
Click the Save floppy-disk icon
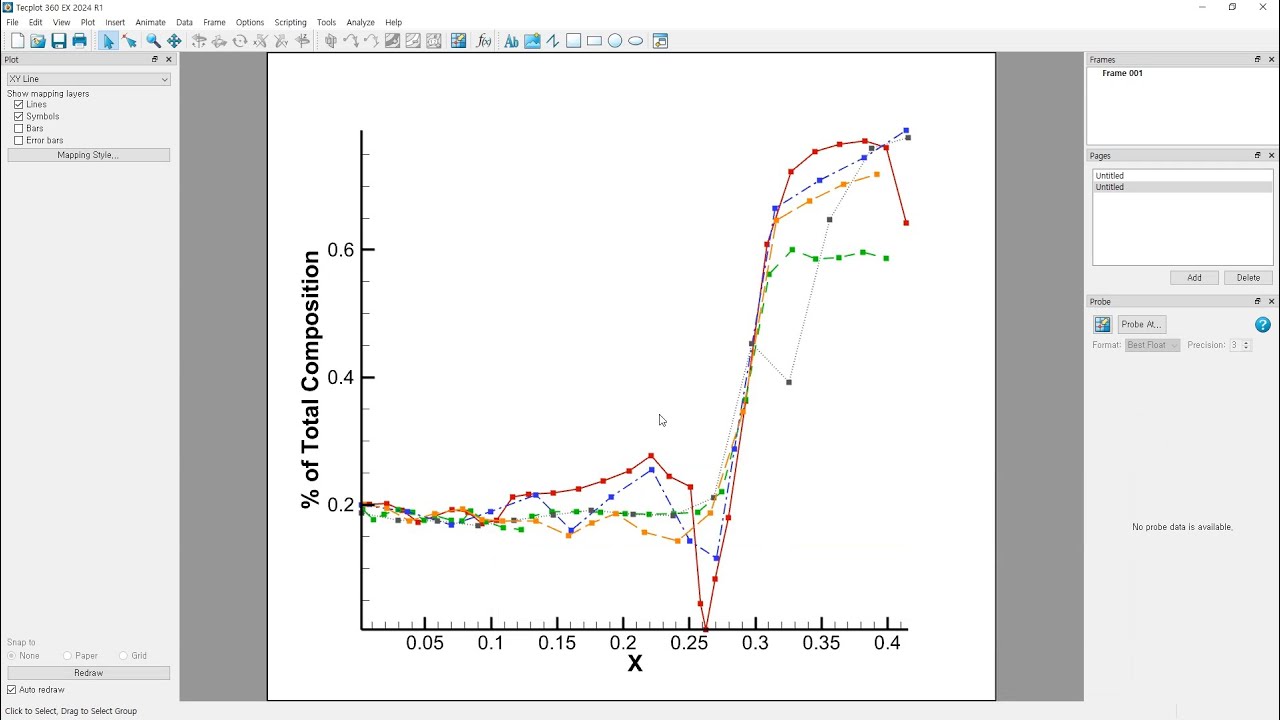pyautogui.click(x=59, y=41)
